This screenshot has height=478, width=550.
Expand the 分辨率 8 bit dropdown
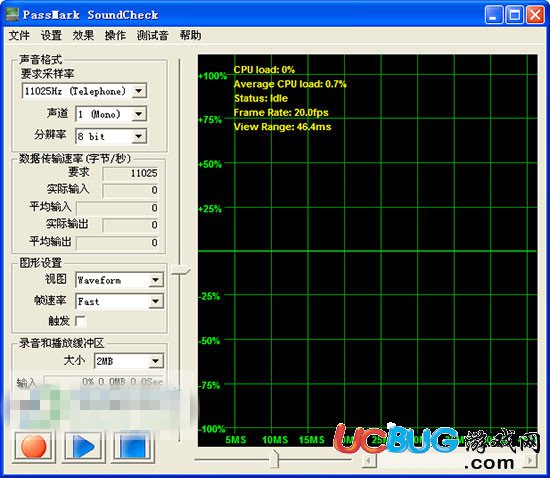pos(139,136)
